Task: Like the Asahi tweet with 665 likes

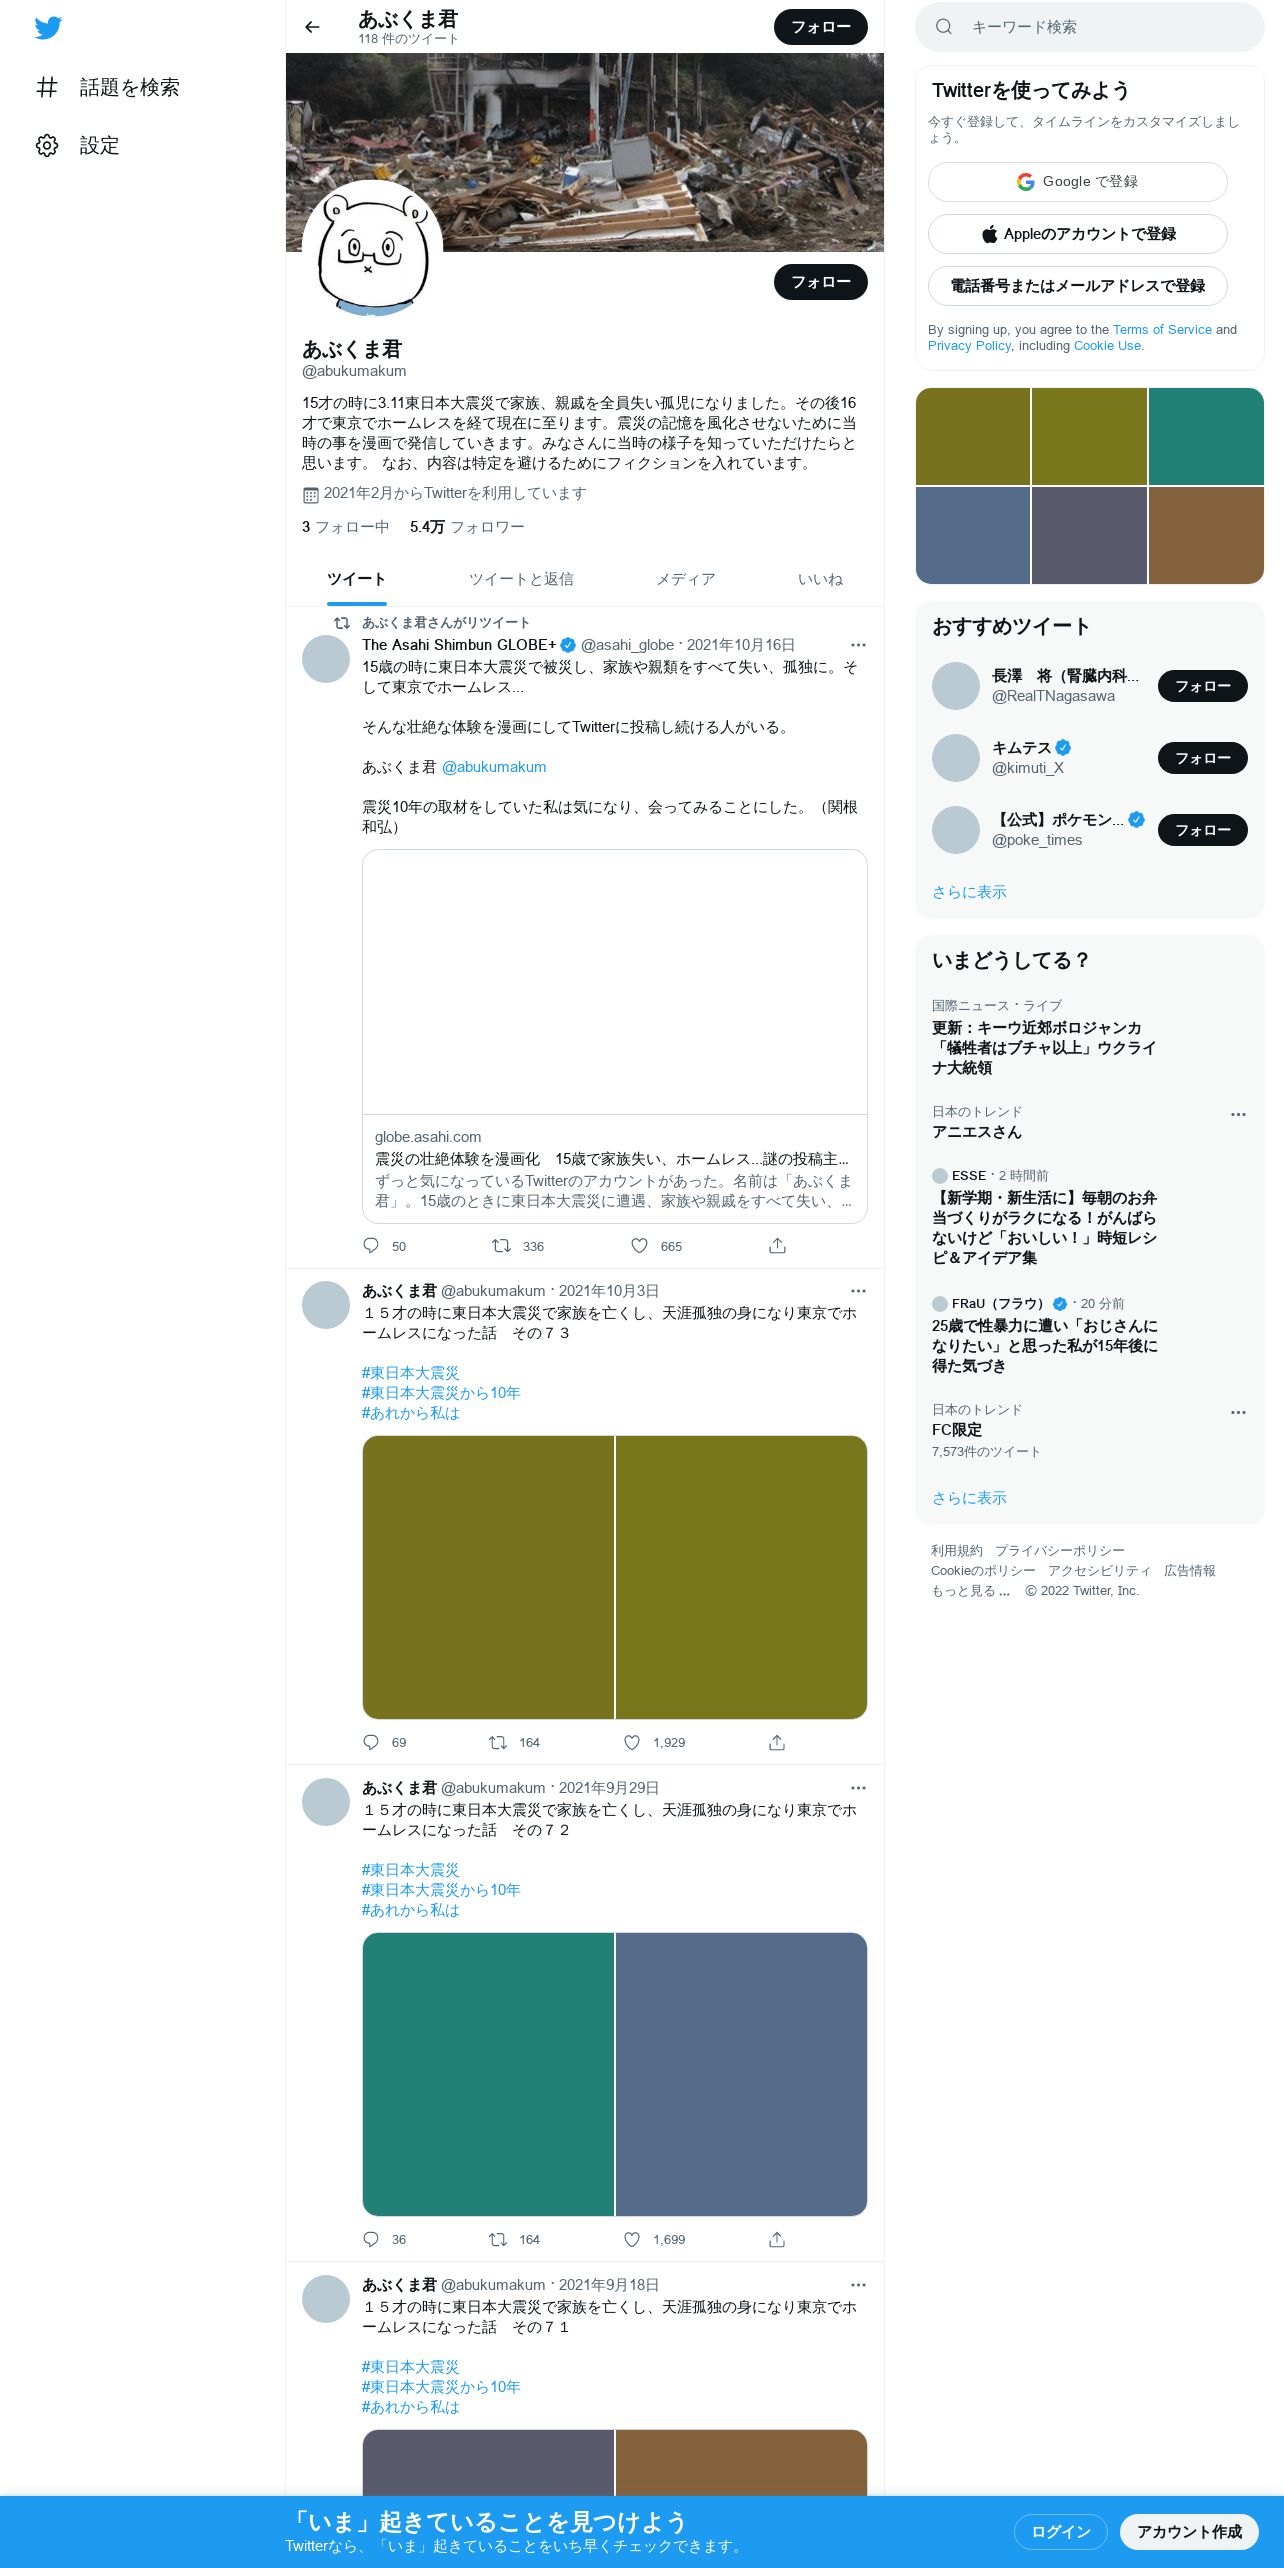Action: point(656,1246)
